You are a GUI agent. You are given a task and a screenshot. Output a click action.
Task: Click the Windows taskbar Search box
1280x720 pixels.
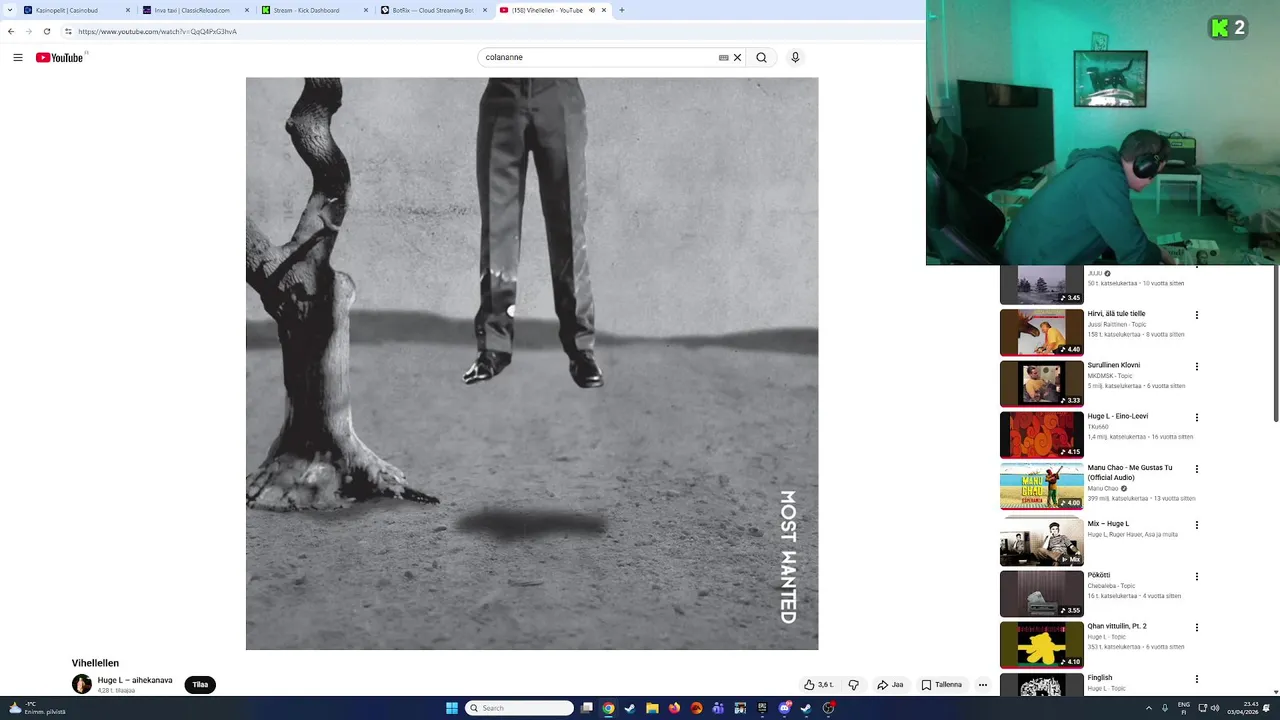click(520, 708)
